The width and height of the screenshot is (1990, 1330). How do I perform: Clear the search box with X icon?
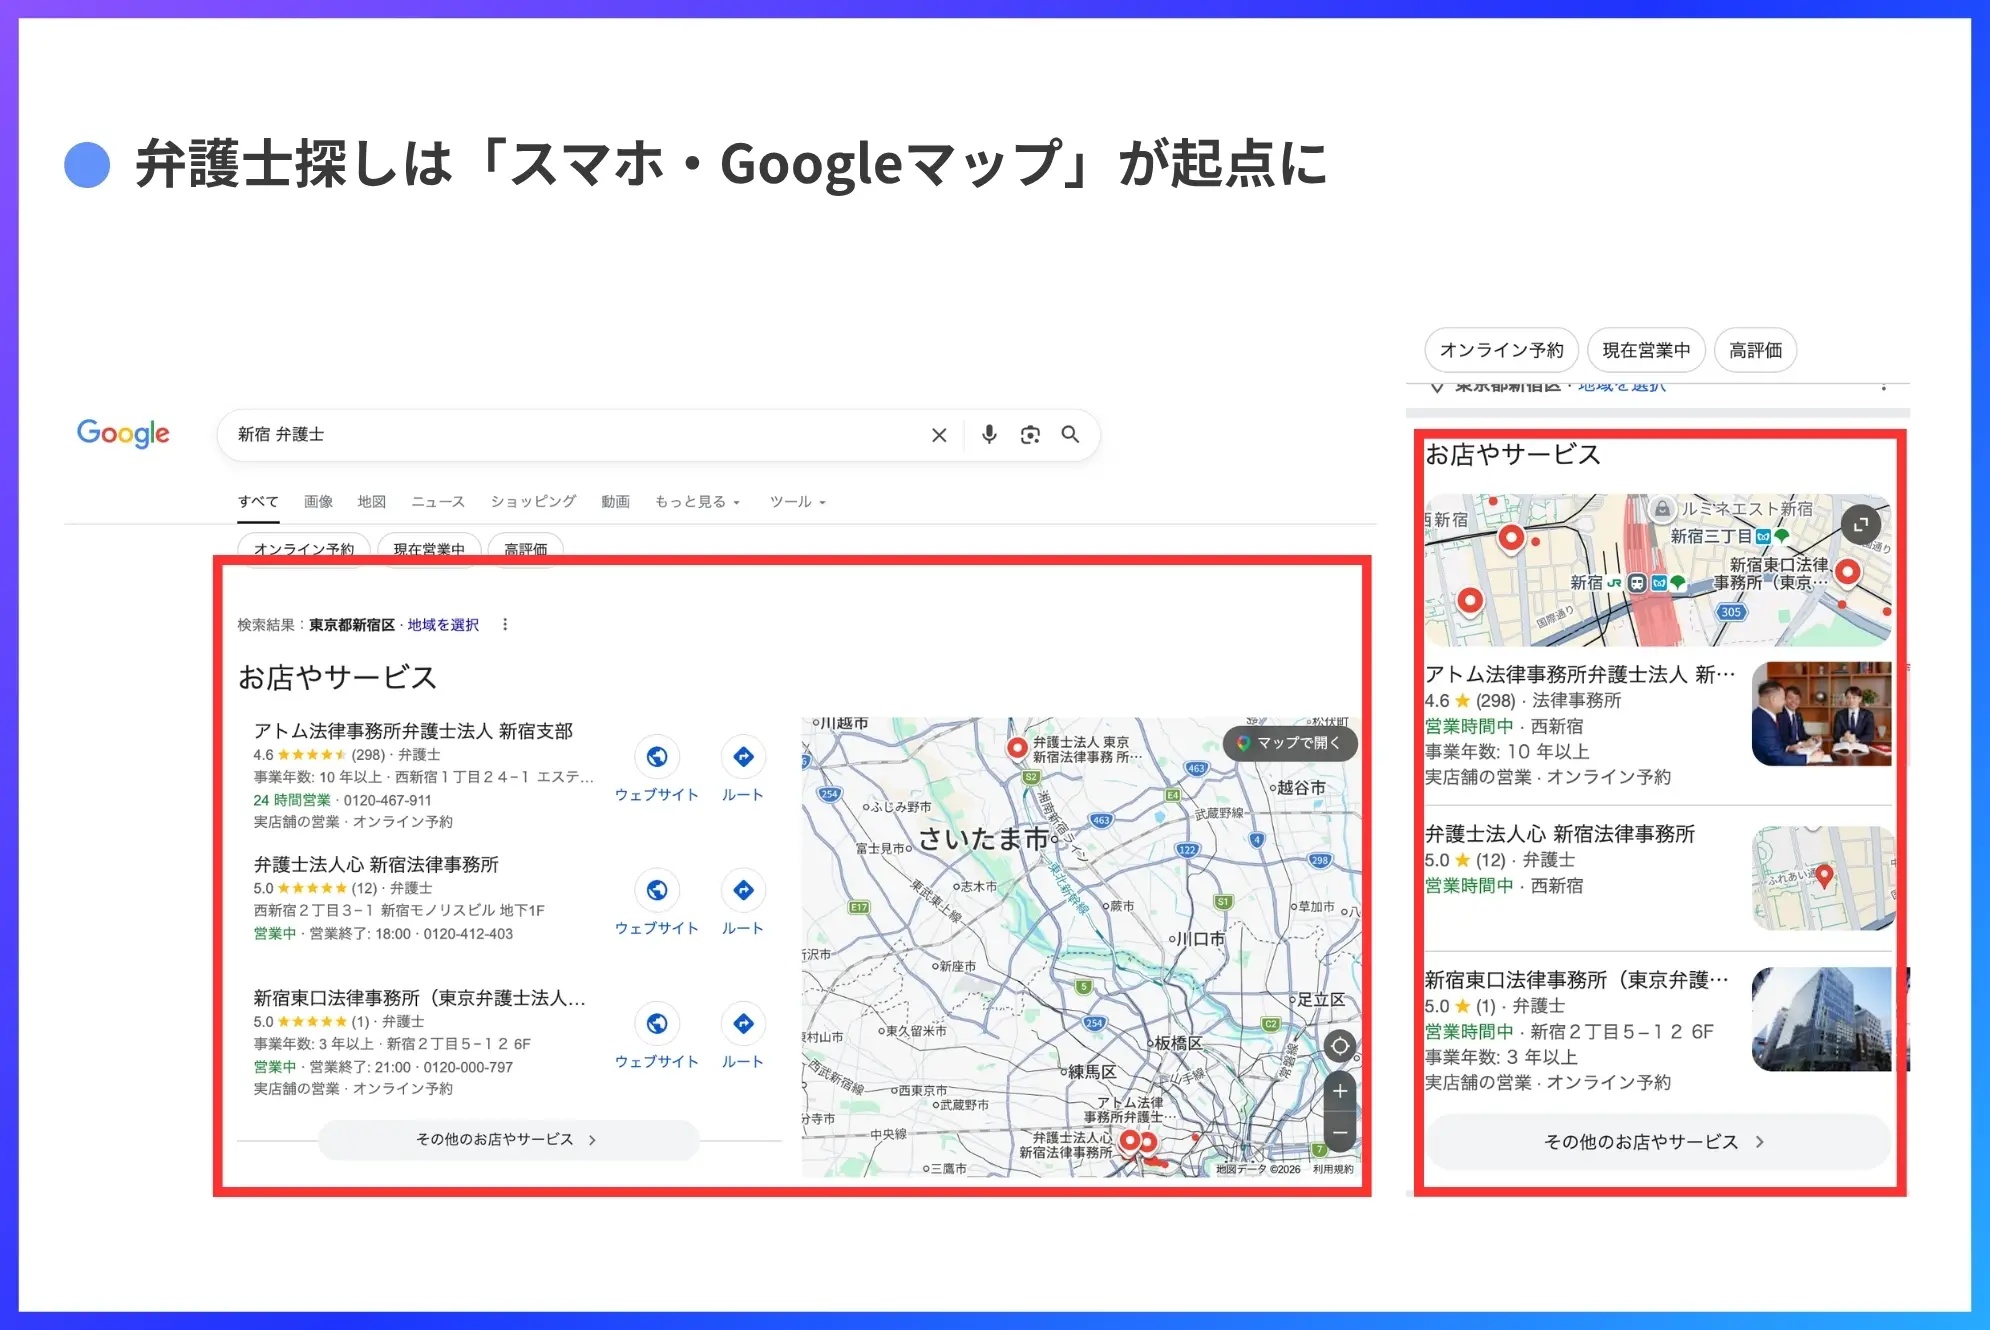(x=939, y=435)
